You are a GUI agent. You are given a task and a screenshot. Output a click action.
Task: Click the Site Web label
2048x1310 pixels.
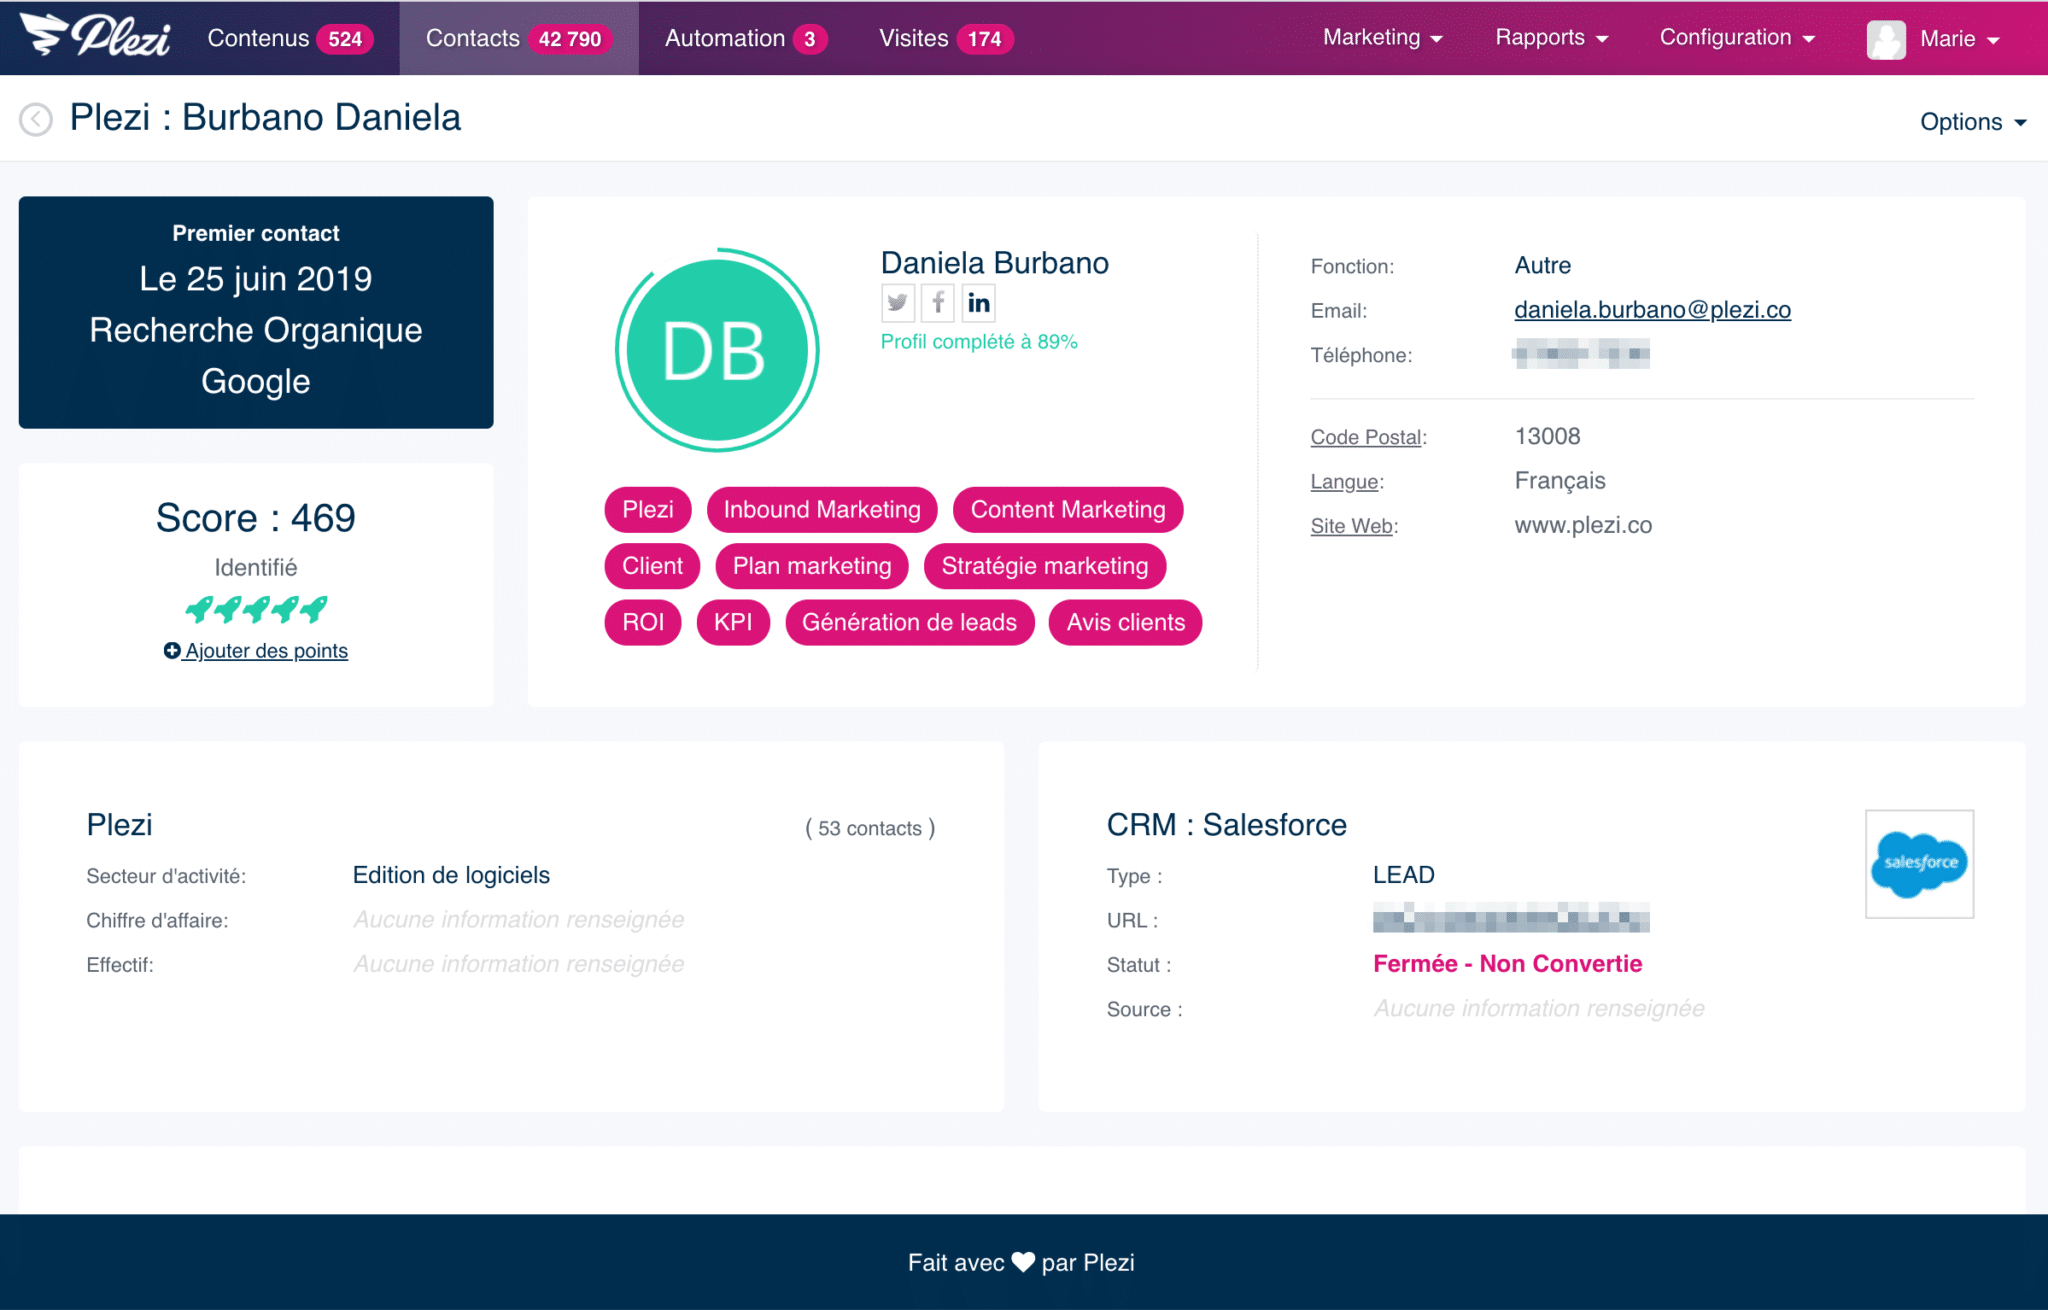[1352, 525]
